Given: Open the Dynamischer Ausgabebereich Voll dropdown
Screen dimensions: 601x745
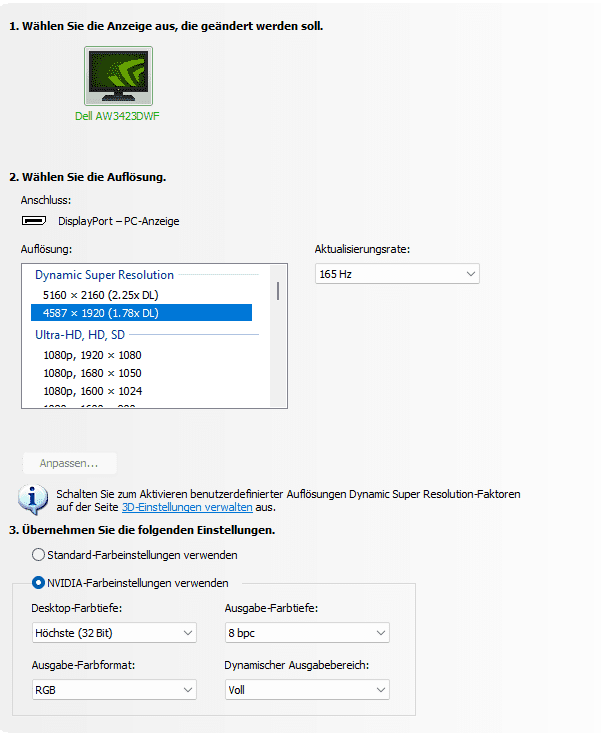Looking at the screenshot, I should [x=307, y=690].
